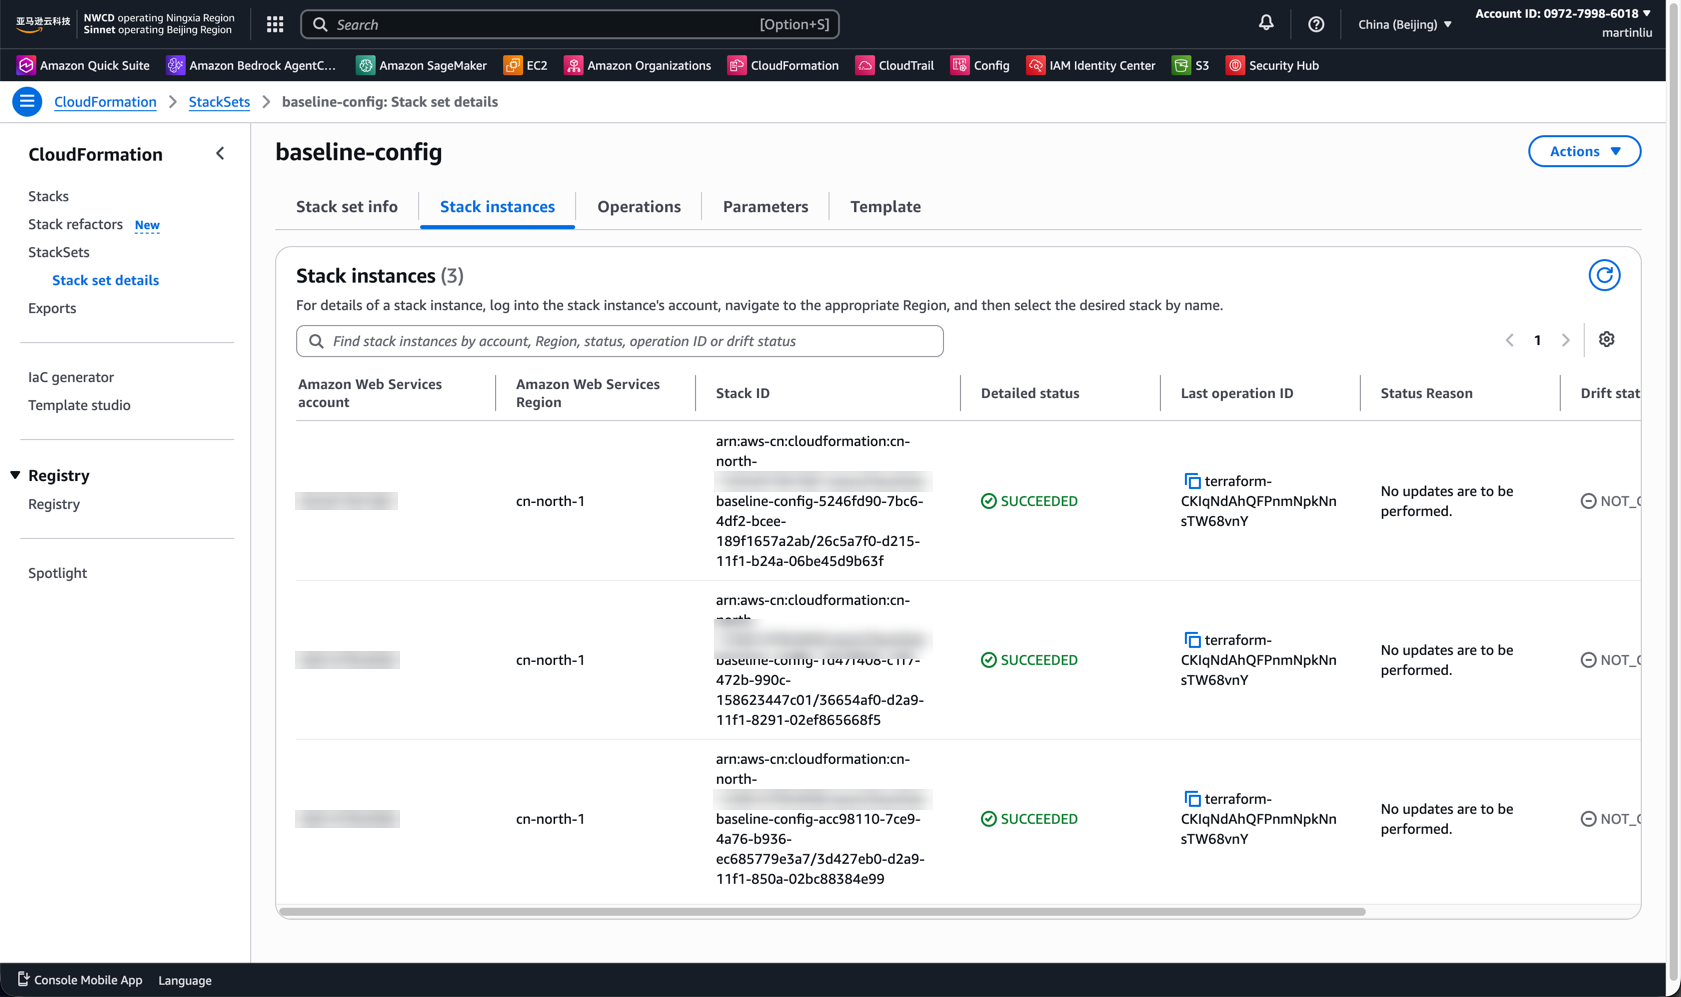
Task: Open the hamburger navigation menu icon
Action: coord(27,101)
